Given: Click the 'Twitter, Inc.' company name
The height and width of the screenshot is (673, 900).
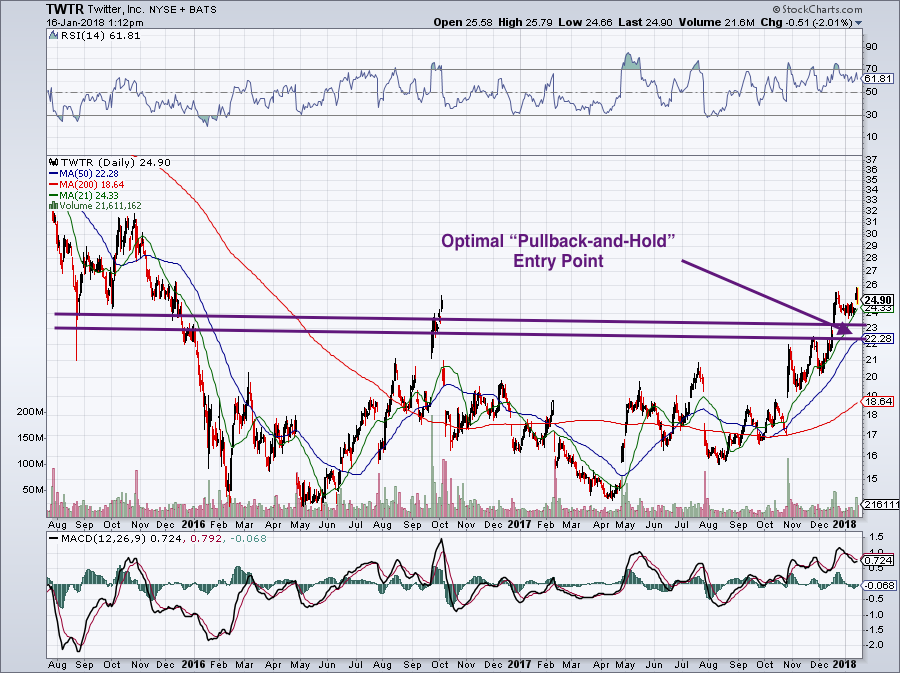Looking at the screenshot, I should 118,9.
